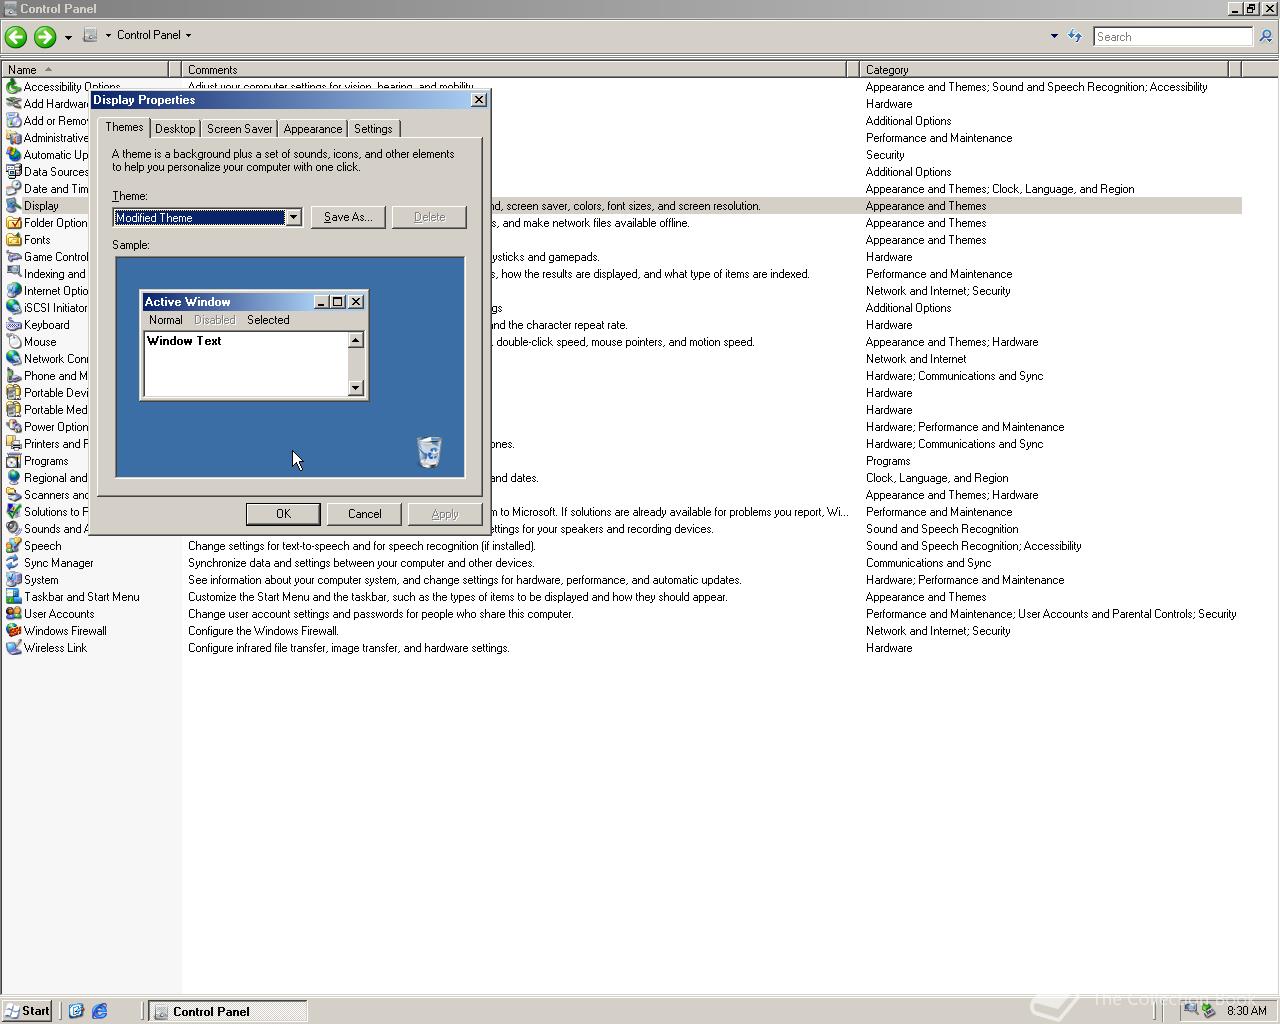The height and width of the screenshot is (1024, 1280).
Task: Click the Start button
Action: [27, 1011]
